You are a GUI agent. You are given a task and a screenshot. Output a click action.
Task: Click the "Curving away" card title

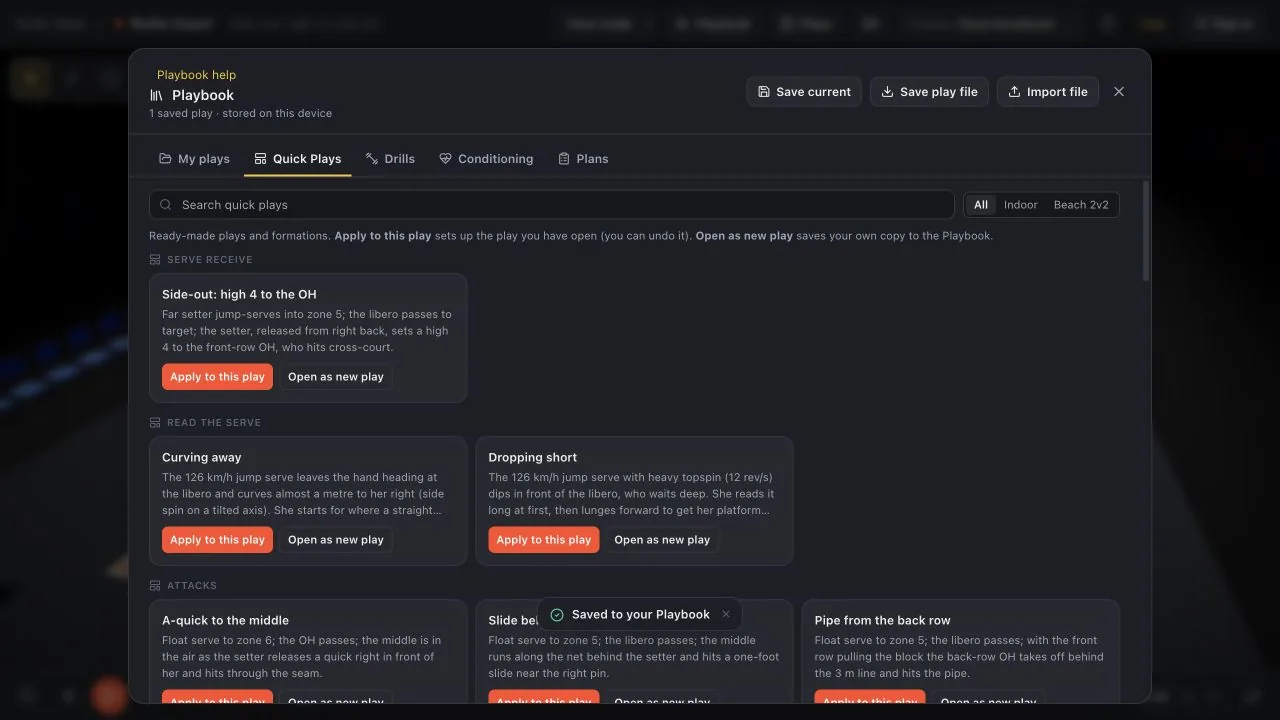[202, 458]
